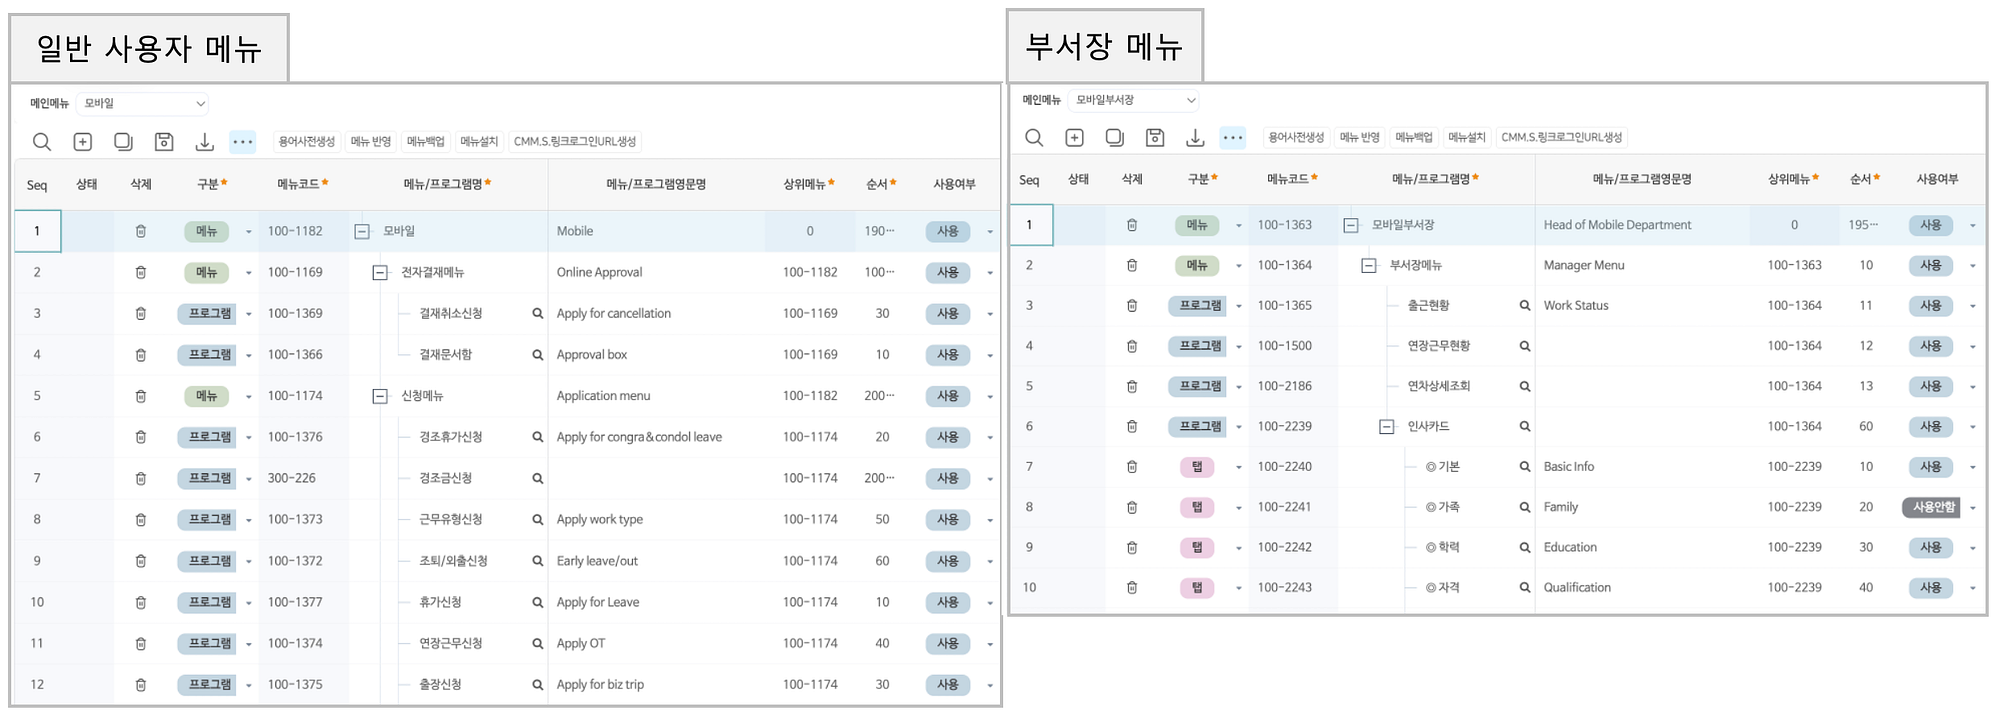Screen dimensions: 2000x715
Task: Delete row 100-1363 with trash icon
Action: click(1132, 225)
